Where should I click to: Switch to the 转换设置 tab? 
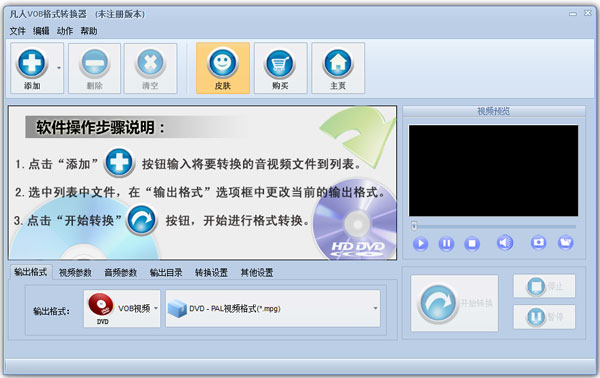(x=211, y=272)
